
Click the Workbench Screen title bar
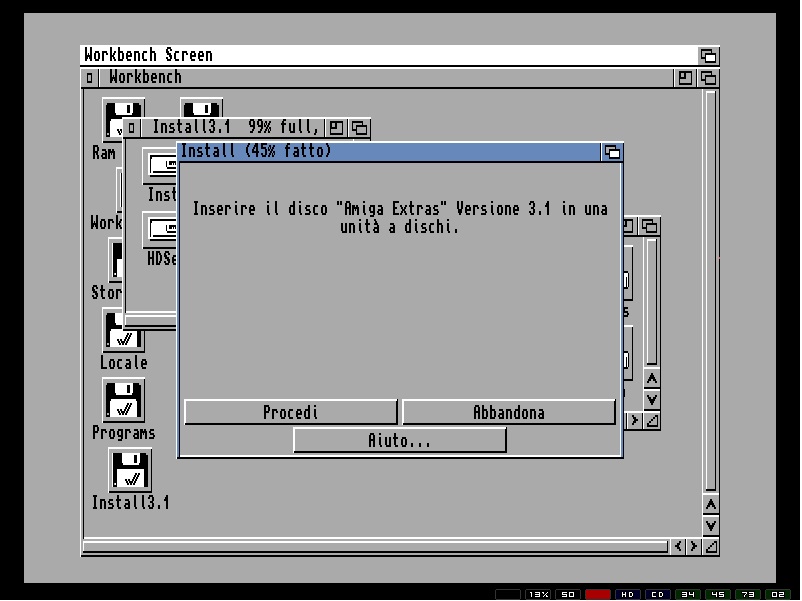point(389,55)
